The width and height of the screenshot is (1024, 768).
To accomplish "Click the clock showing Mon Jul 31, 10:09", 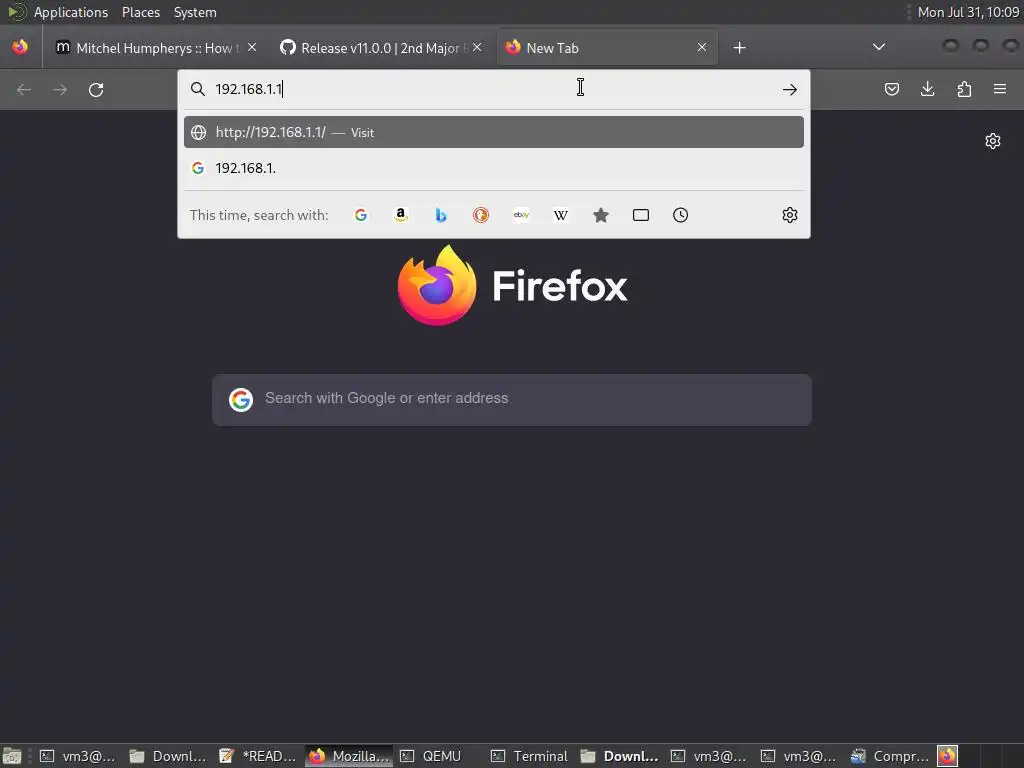I will point(968,12).
